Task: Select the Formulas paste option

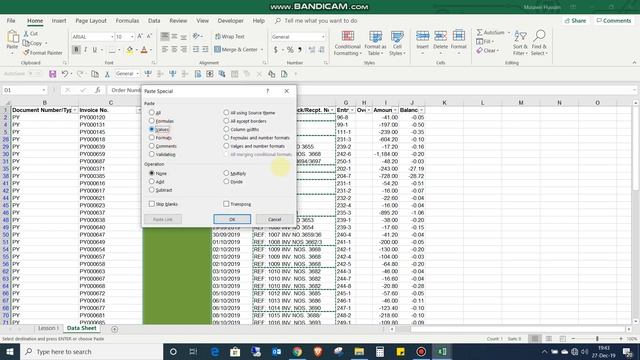Action: pos(152,121)
